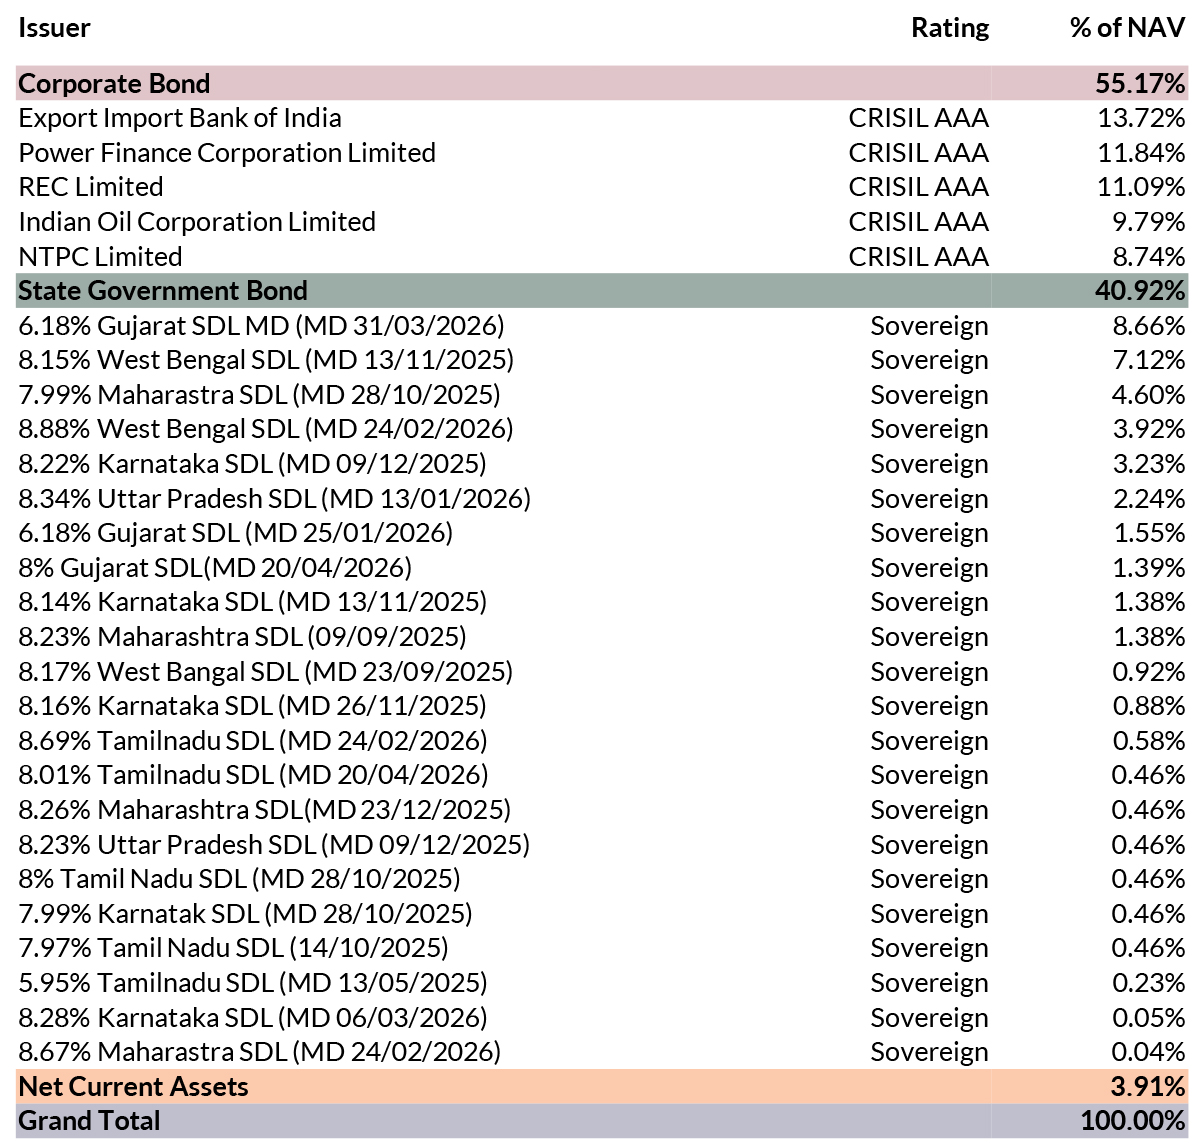
Task: Select the NTPC Limited issuer name
Action: coord(100,256)
